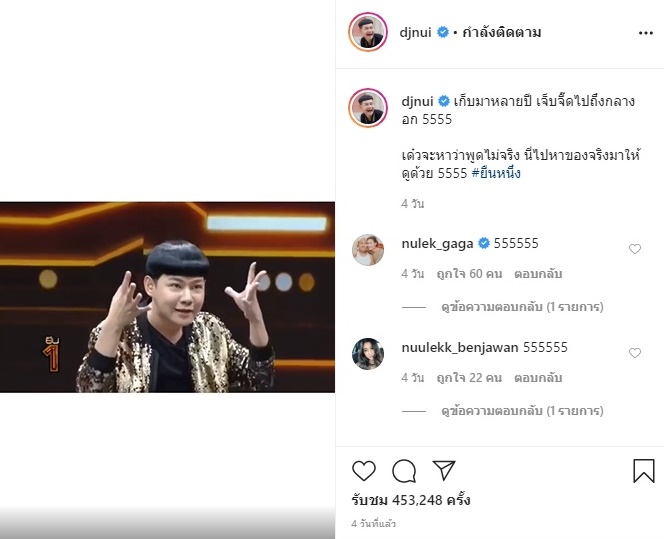Share the post via paper plane icon
664x539 pixels.
(444, 470)
